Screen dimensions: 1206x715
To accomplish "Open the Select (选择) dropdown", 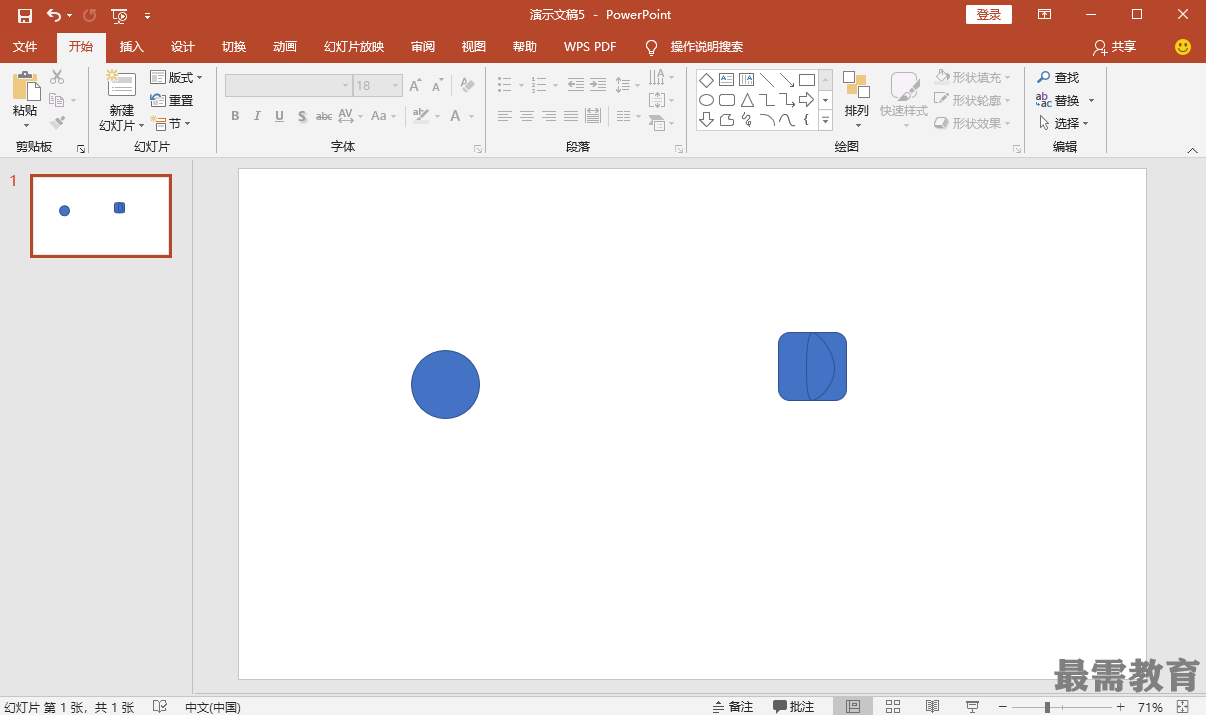I will coord(1063,123).
